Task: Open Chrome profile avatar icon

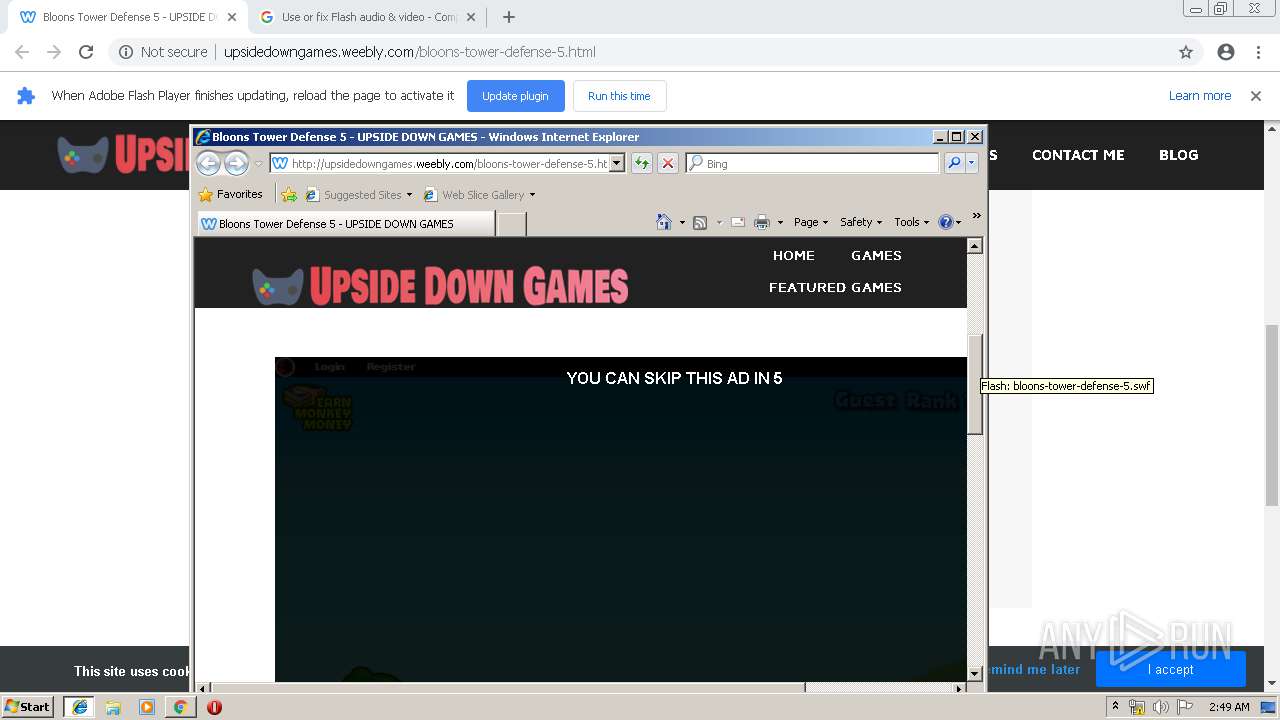Action: point(1226,52)
